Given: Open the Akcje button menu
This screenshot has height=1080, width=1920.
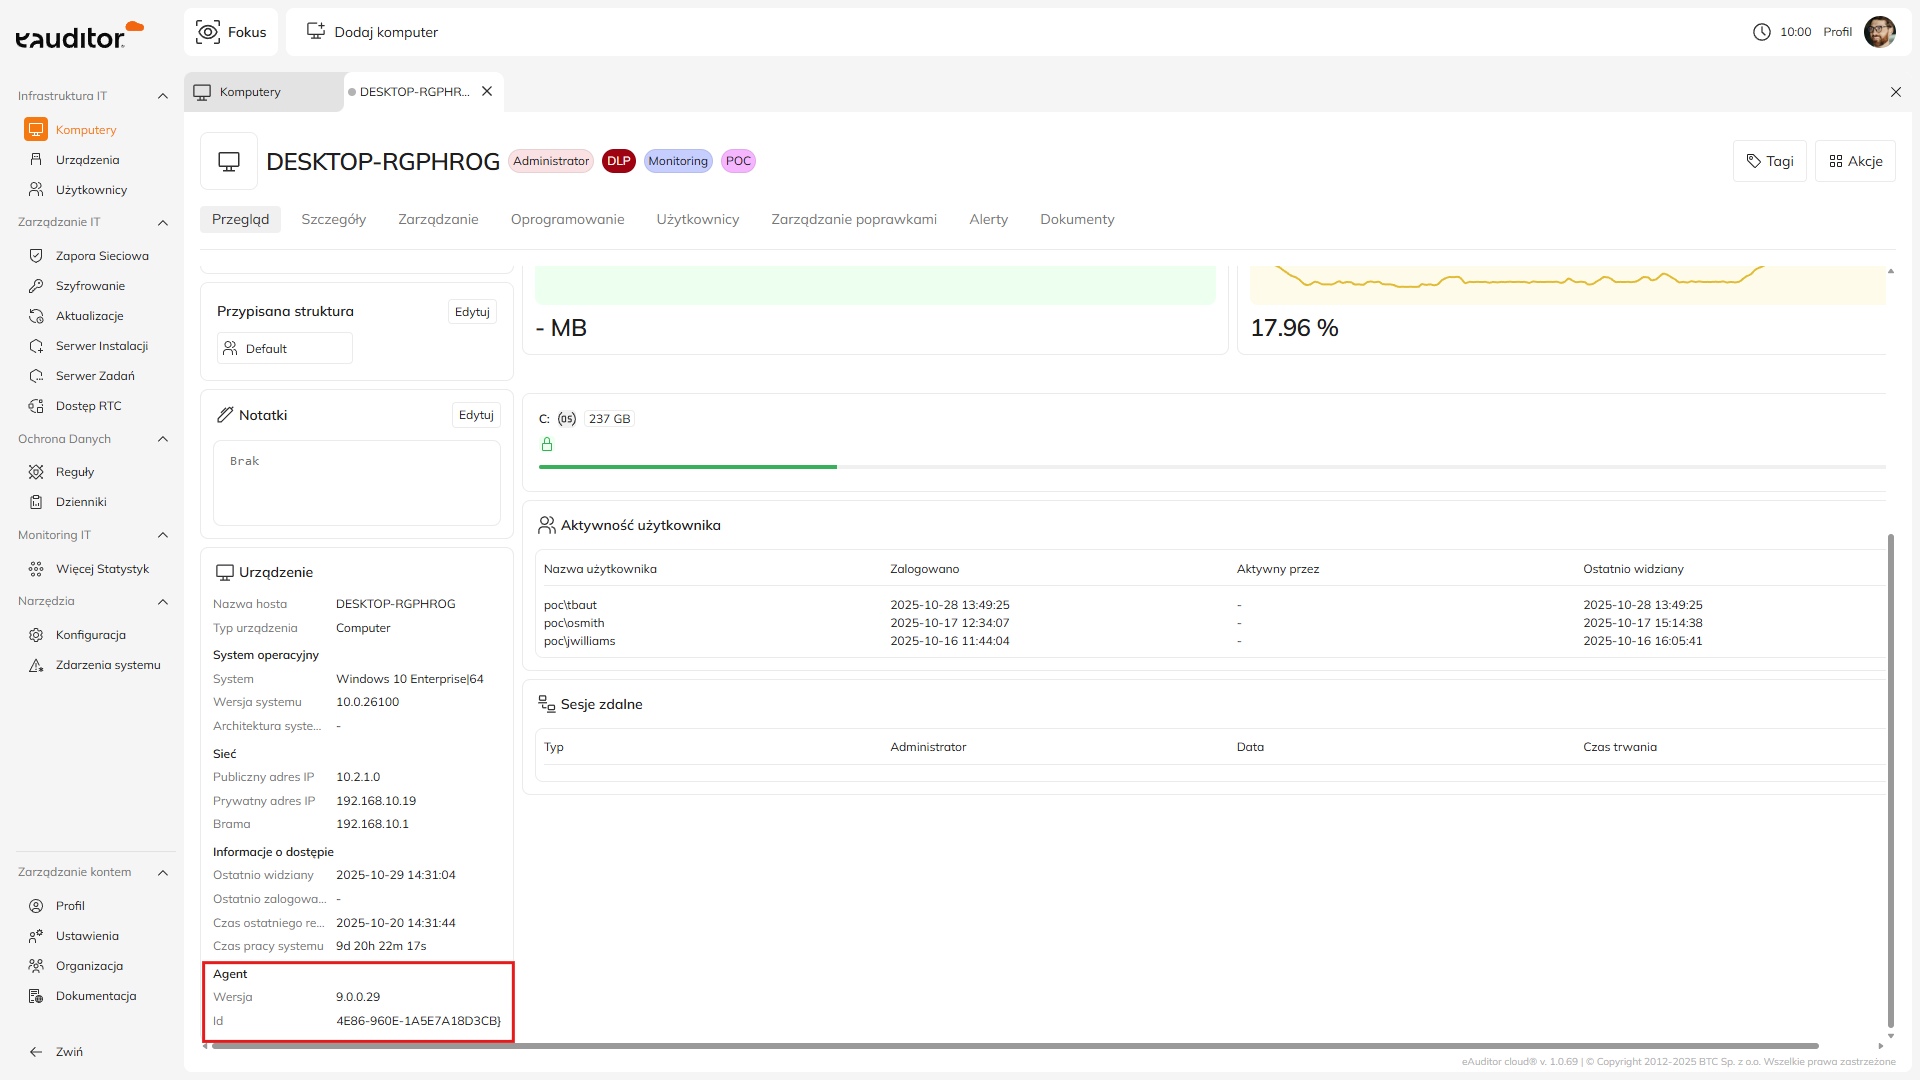Looking at the screenshot, I should click(1855, 161).
